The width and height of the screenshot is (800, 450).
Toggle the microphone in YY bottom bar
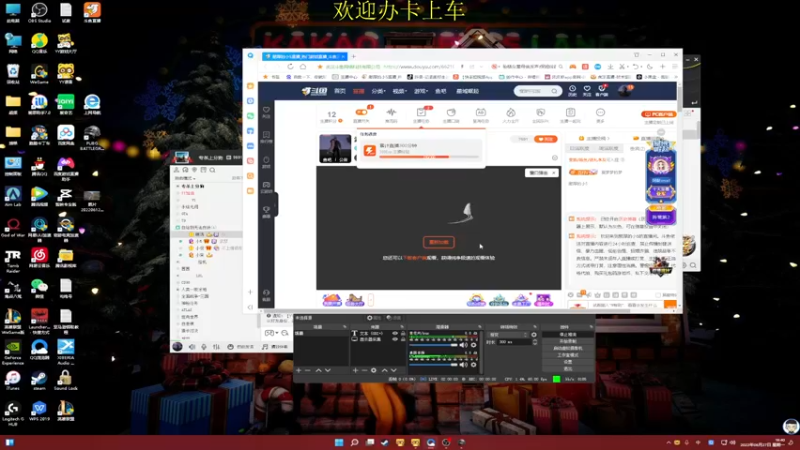[x=204, y=347]
